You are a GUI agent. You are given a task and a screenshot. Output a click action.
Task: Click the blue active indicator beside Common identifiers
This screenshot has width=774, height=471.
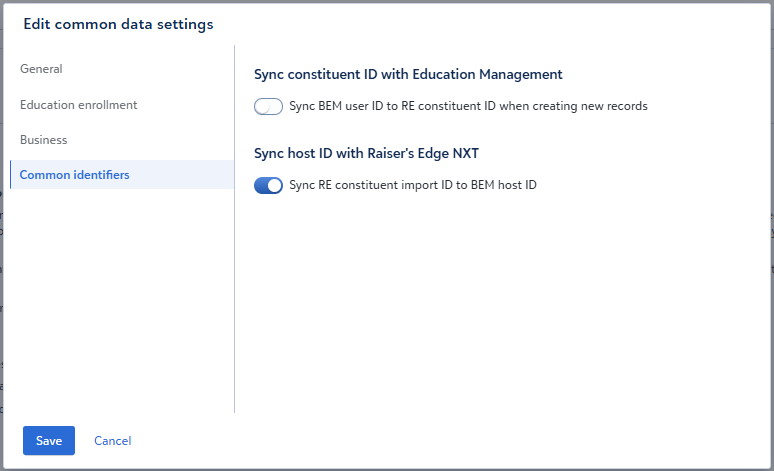11,175
